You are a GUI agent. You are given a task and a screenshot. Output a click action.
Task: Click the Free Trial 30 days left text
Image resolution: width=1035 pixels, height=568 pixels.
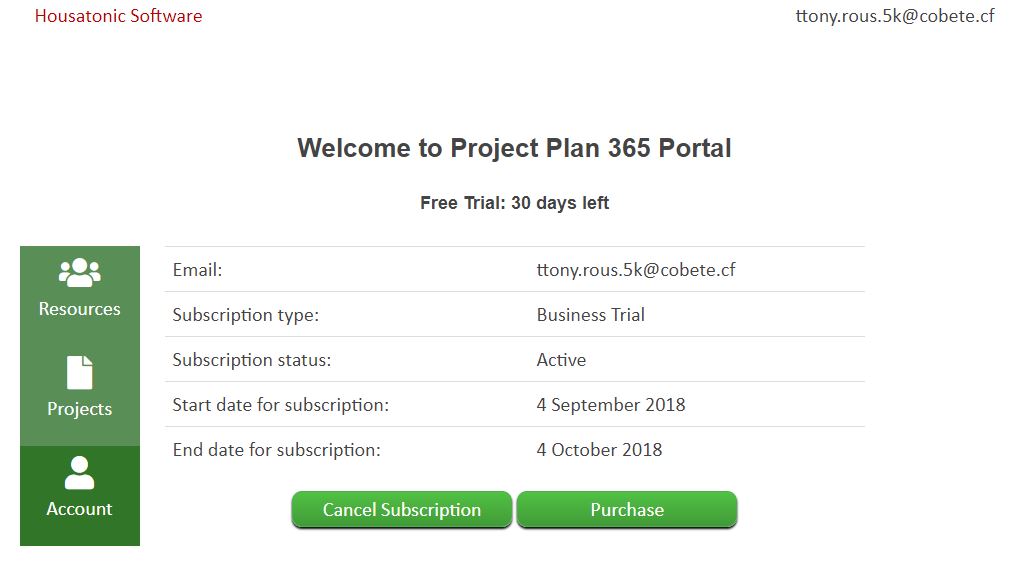[514, 203]
